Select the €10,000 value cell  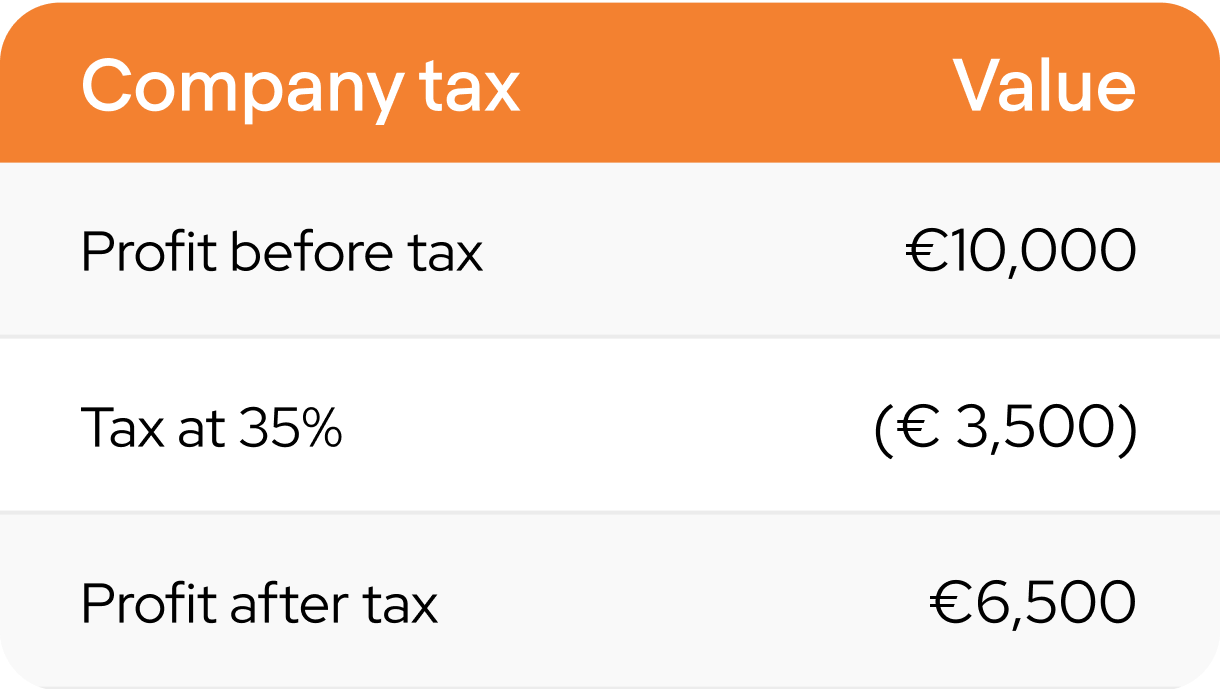coord(1021,251)
